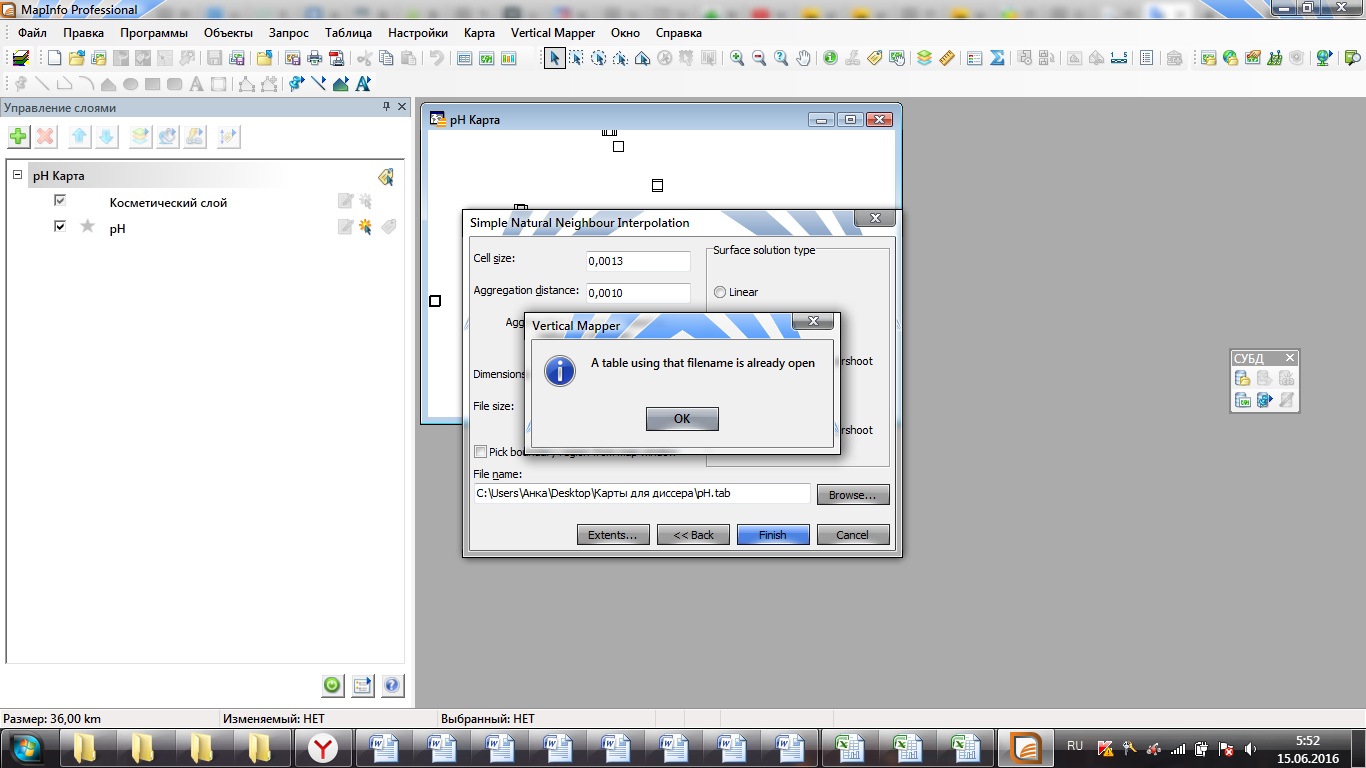Image resolution: width=1366 pixels, height=768 pixels.
Task: Click the Cell size input field
Action: pos(638,262)
